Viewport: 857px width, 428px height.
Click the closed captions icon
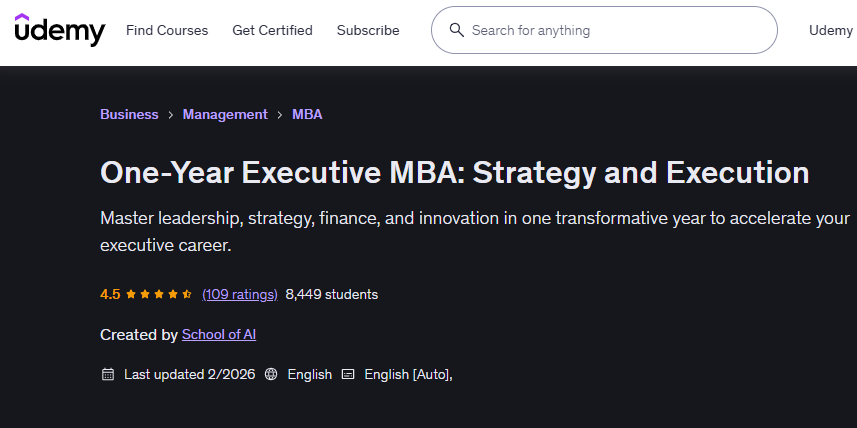point(348,374)
